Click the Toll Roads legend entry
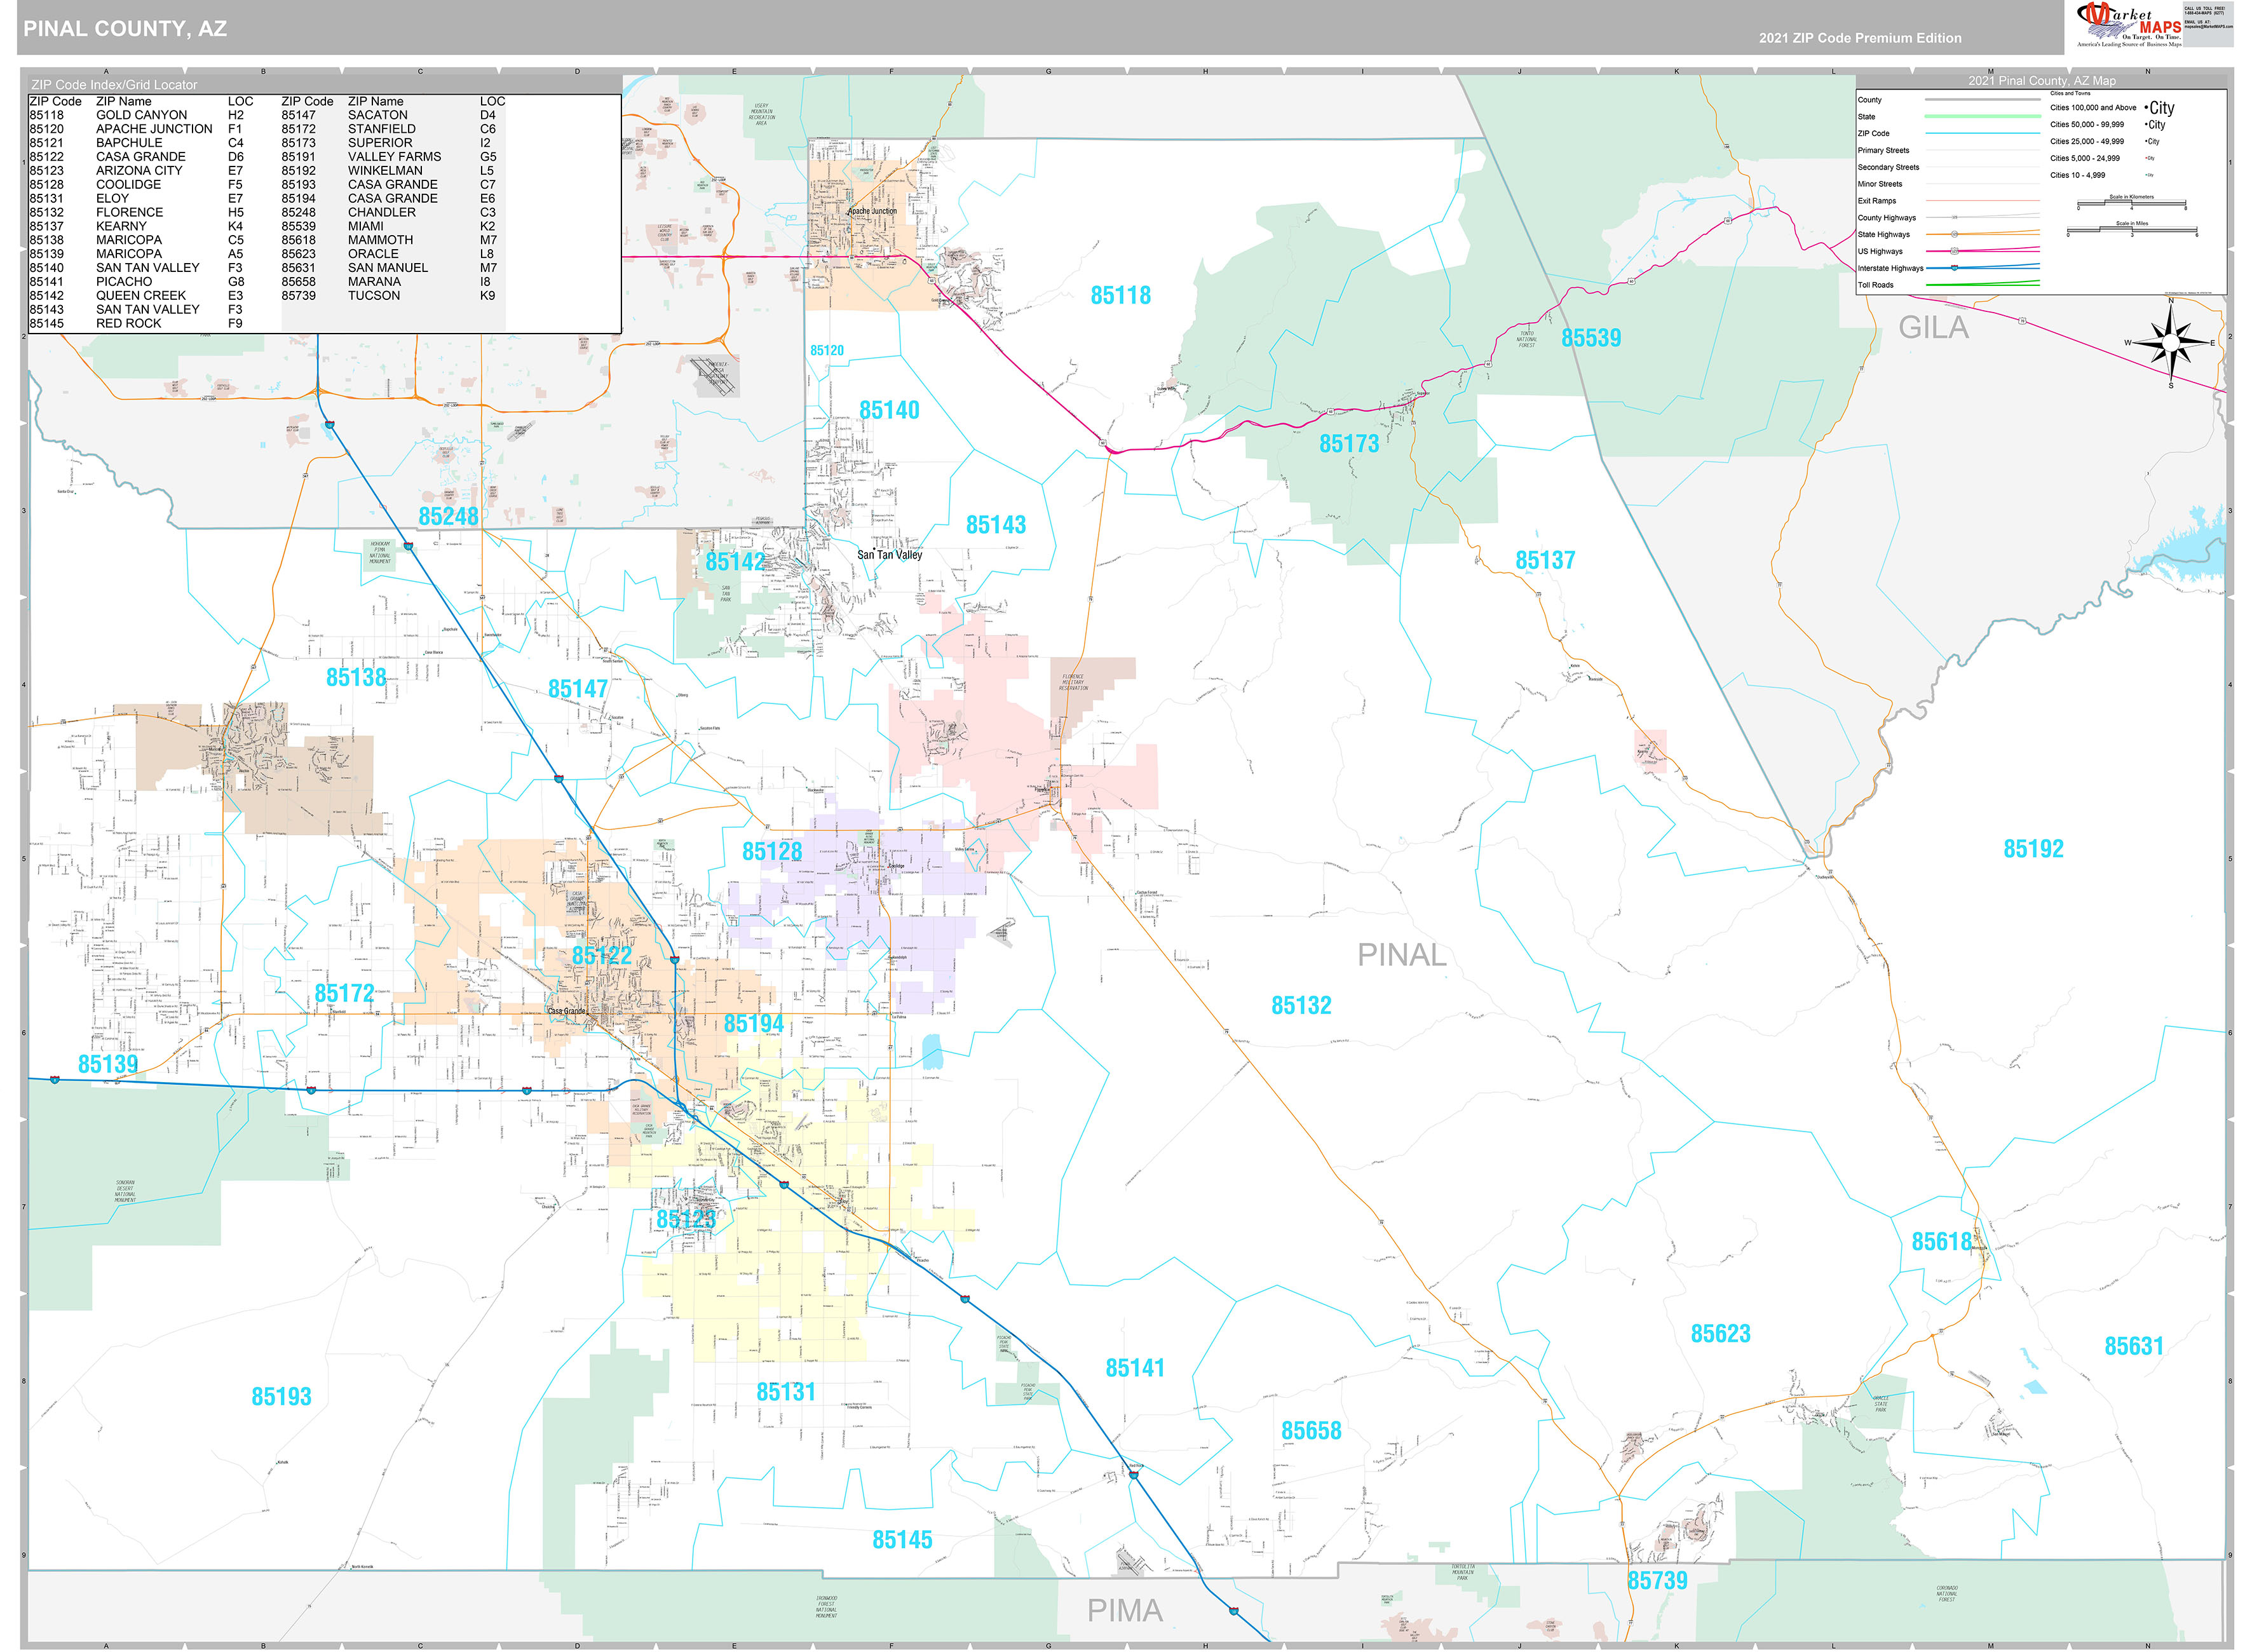2245x1652 pixels. point(1948,285)
